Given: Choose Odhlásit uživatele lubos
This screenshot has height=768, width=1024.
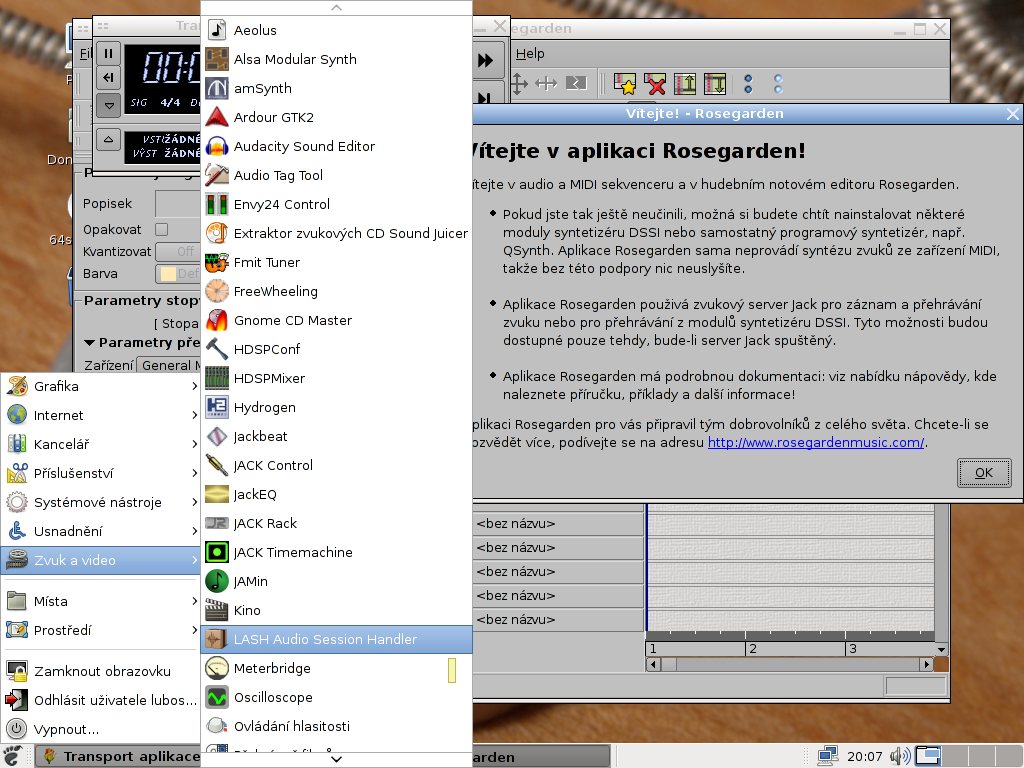Looking at the screenshot, I should coord(101,700).
